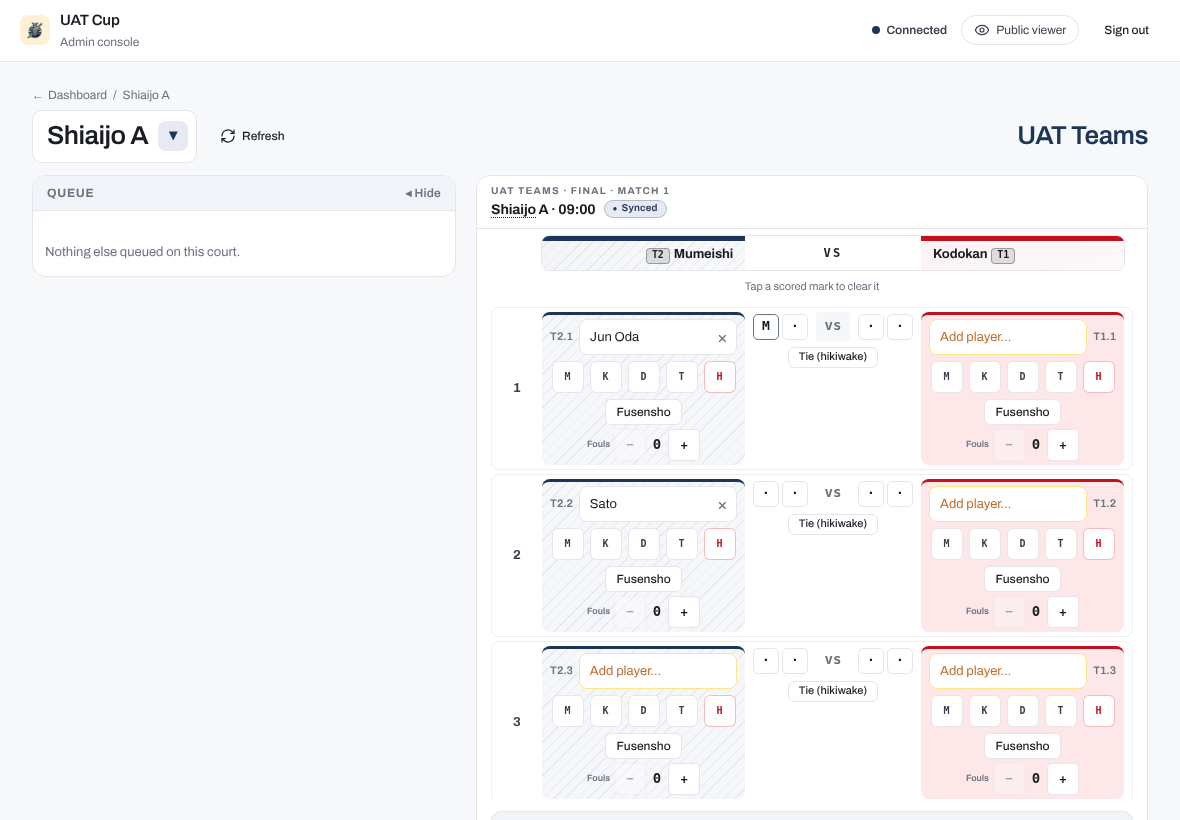The image size is (1180, 820).
Task: Mark Fusensho for T1.1
Action: click(x=1022, y=412)
